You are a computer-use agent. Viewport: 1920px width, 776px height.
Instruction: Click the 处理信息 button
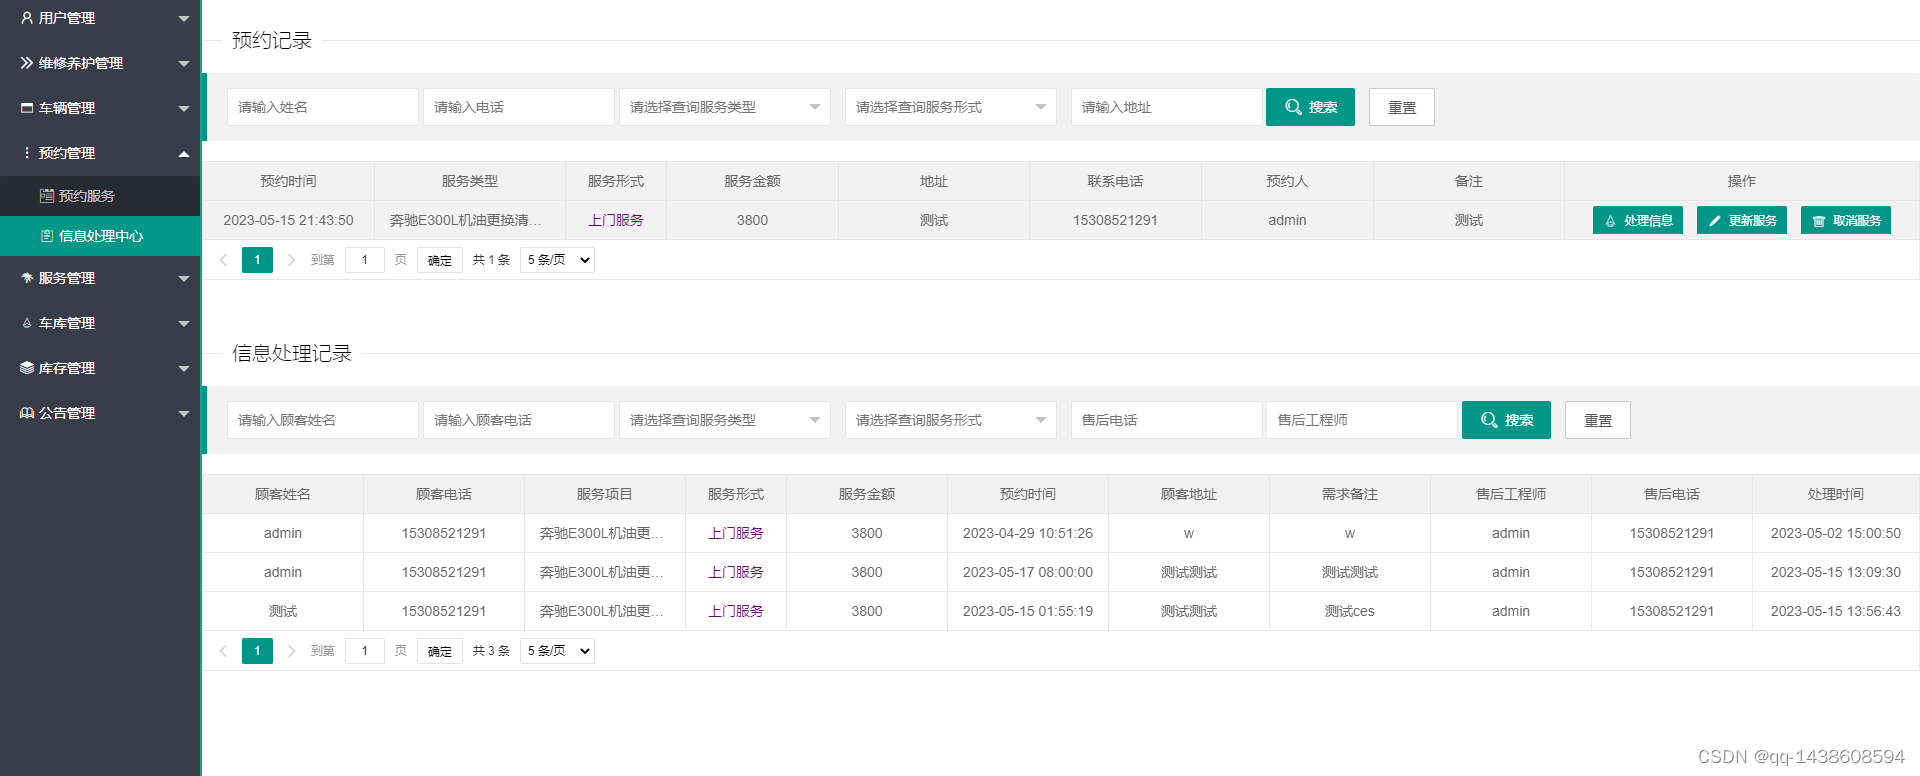coord(1638,220)
